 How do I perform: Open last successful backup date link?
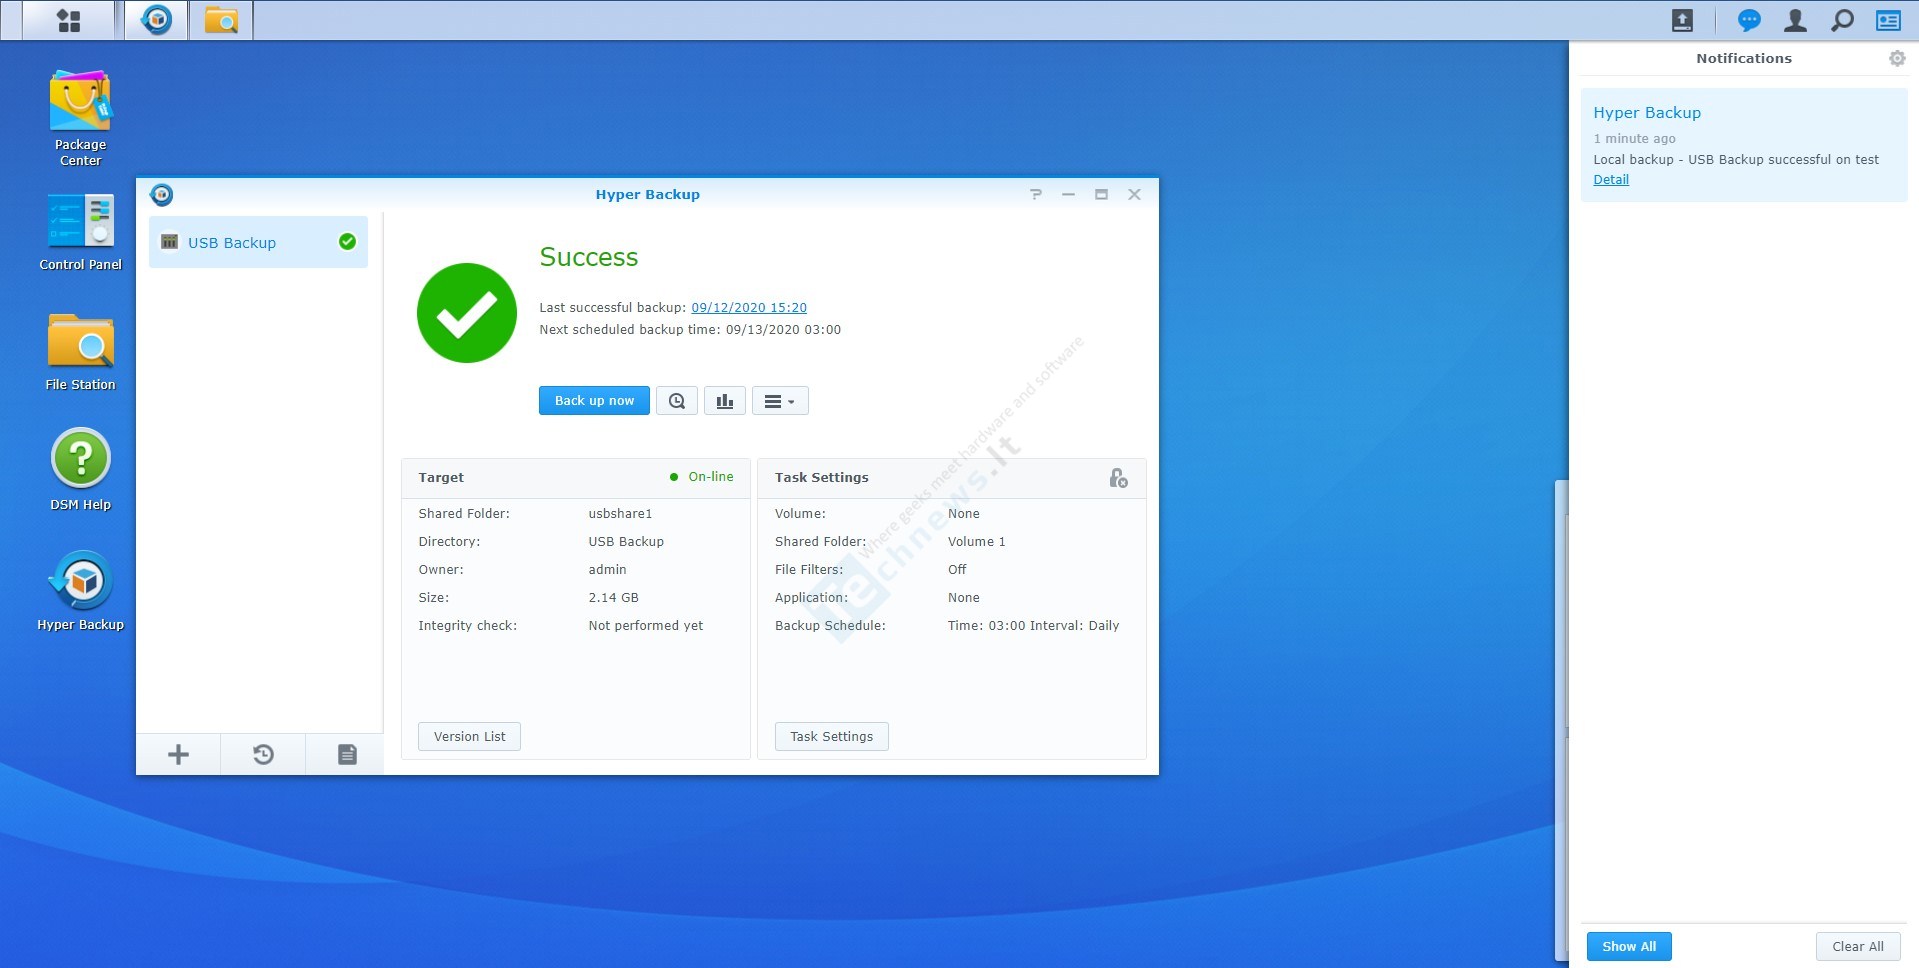pos(749,308)
